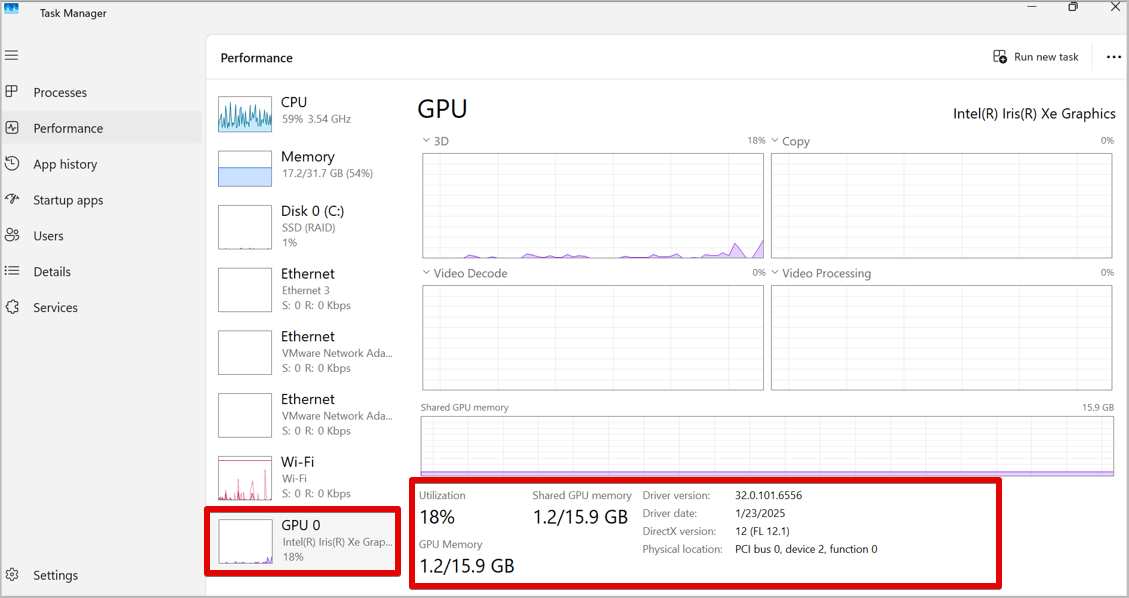Open the three-dot more options menu

(x=1113, y=57)
